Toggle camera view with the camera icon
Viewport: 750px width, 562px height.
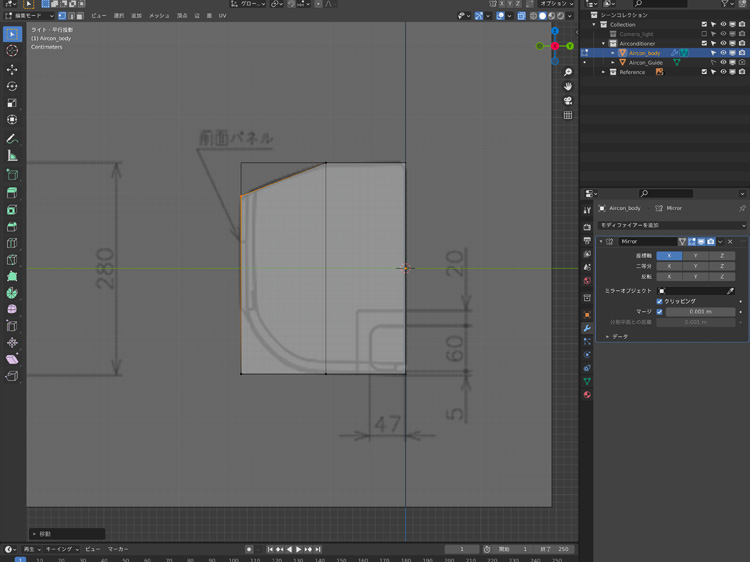coord(568,101)
